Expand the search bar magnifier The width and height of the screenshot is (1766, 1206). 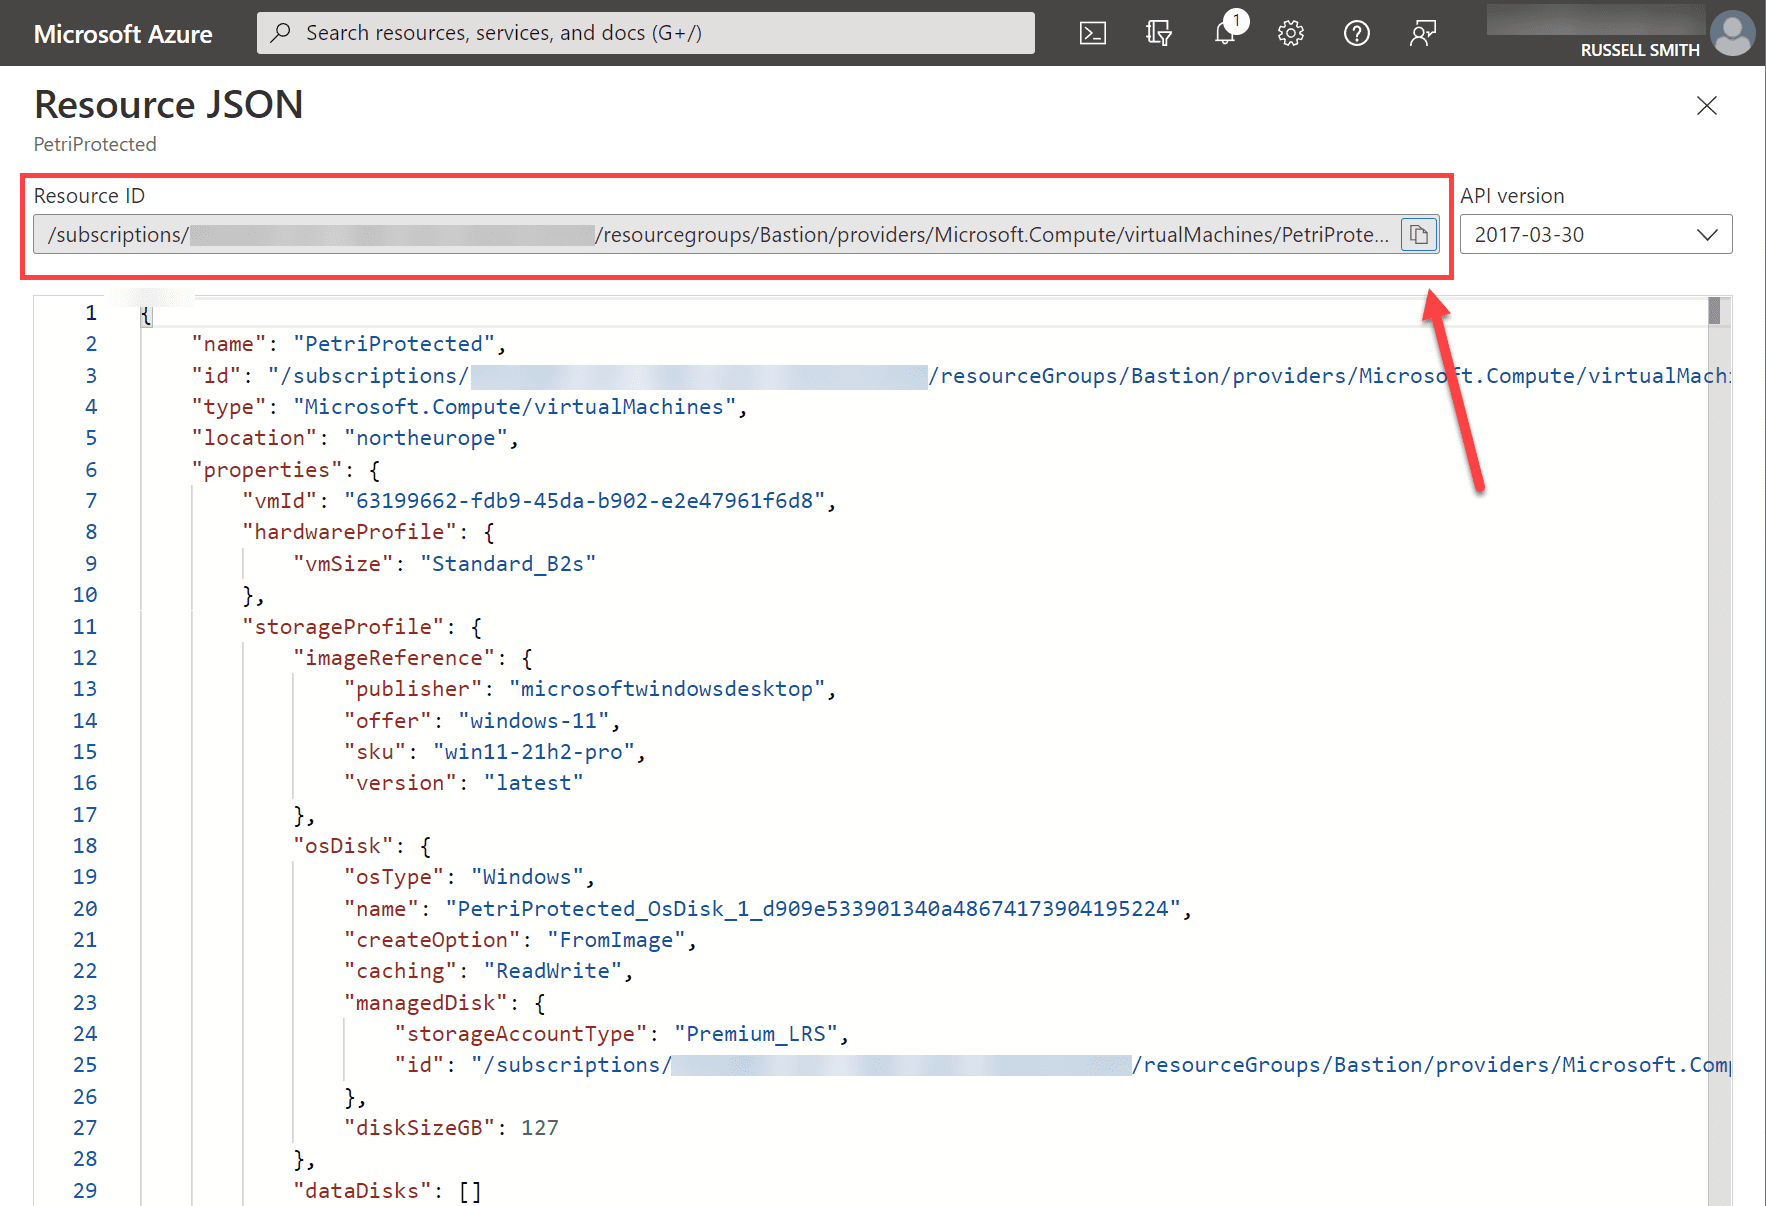coord(280,32)
